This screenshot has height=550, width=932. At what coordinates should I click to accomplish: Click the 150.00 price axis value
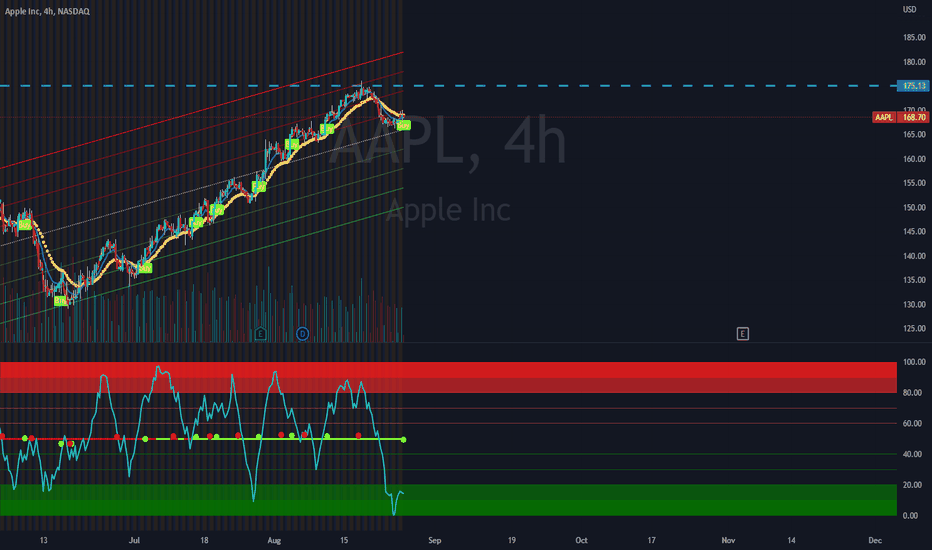point(914,208)
